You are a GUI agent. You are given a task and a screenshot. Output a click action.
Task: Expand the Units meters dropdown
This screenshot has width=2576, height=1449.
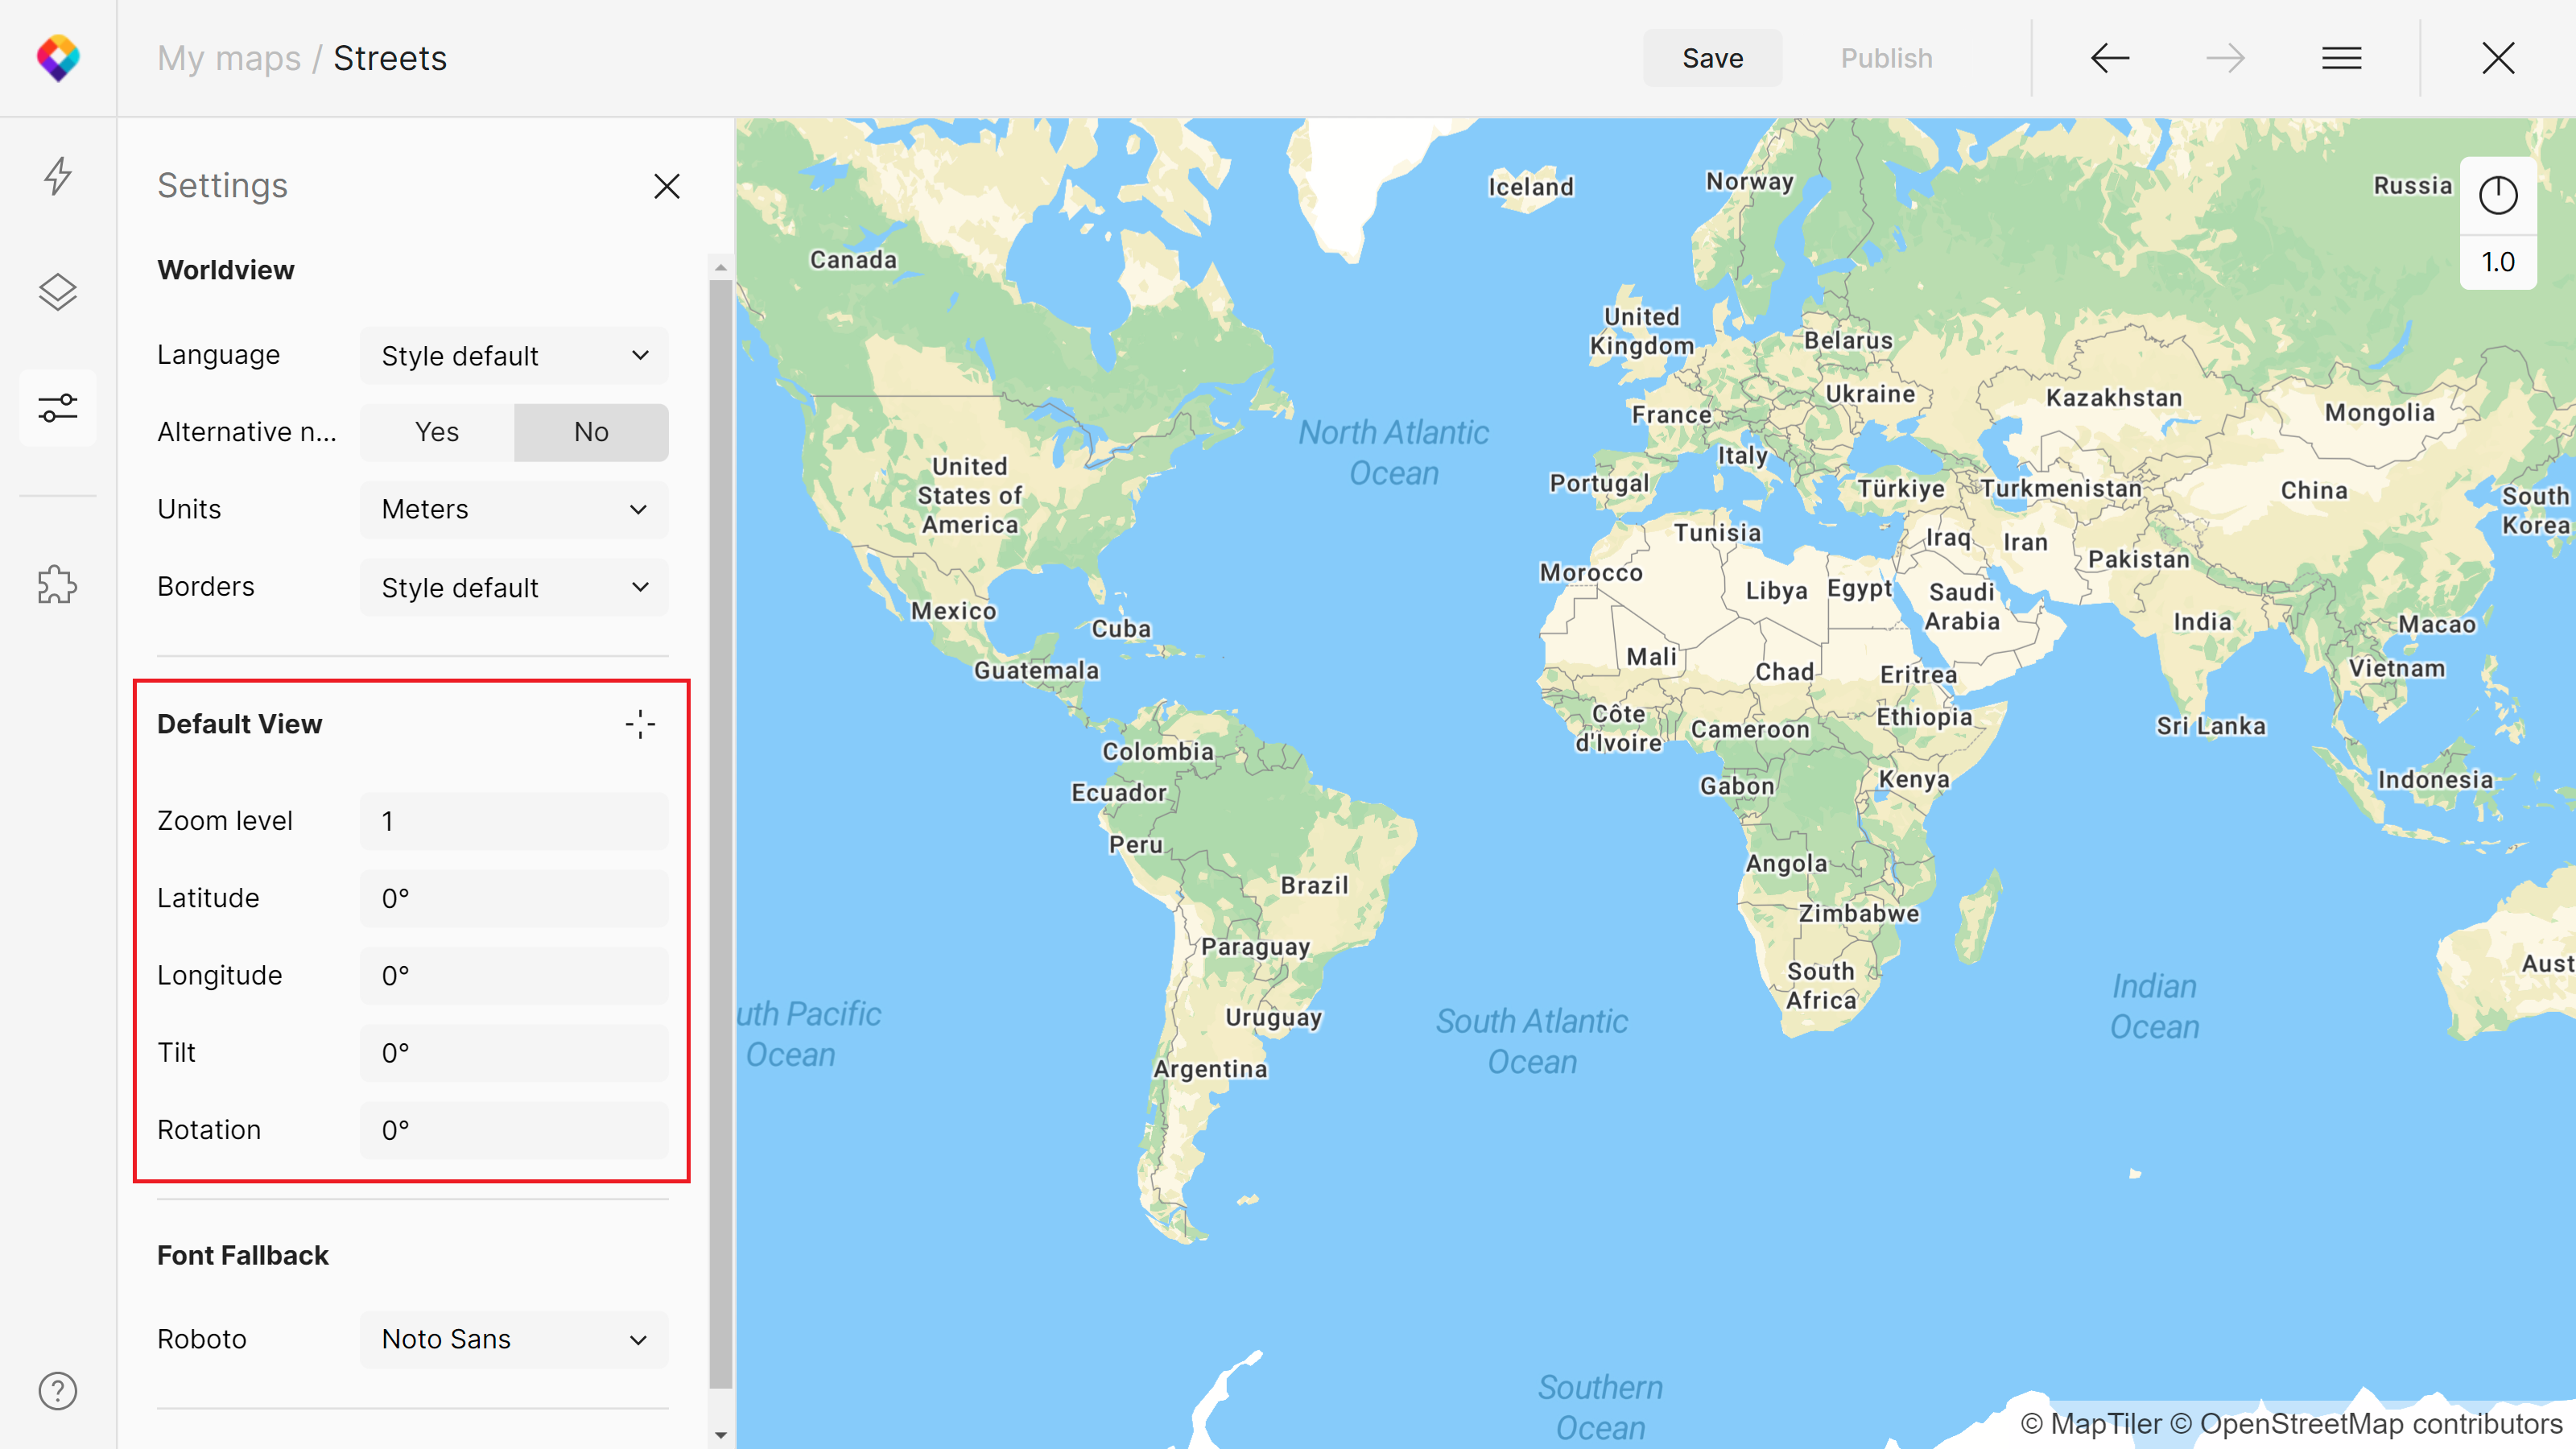513,510
